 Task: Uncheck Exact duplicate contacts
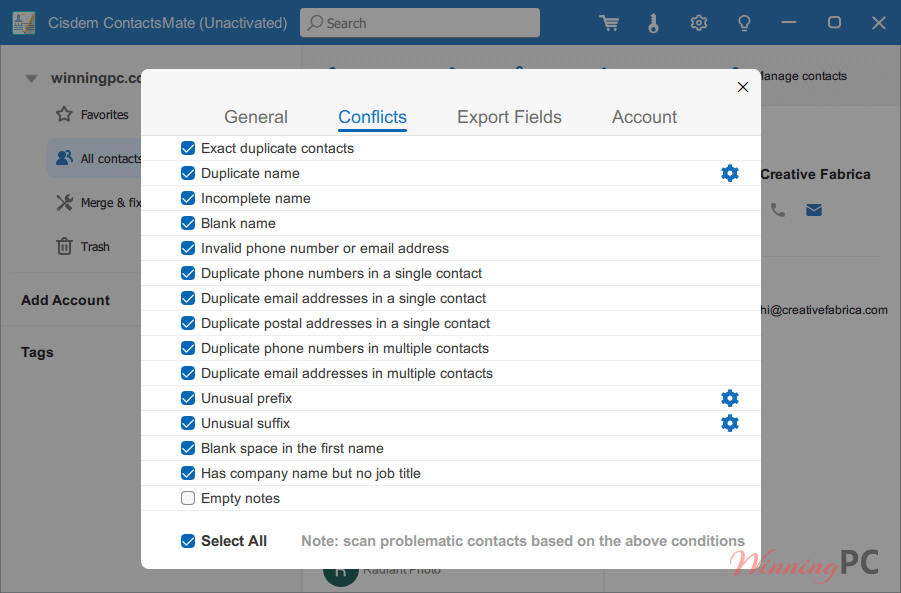point(188,148)
